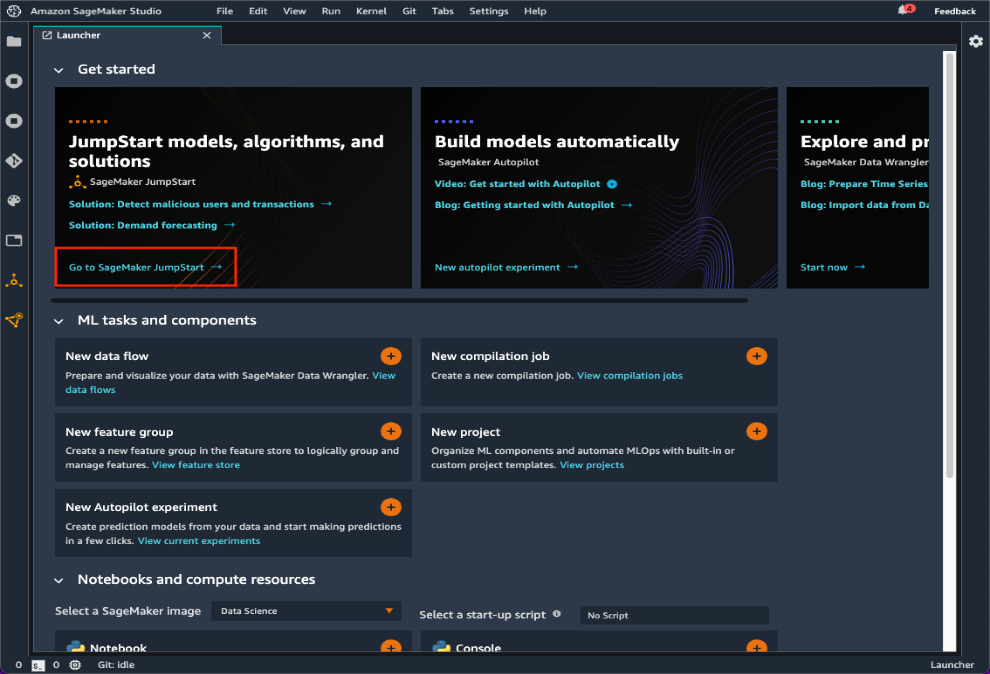Open the settings gear below the tab bar
Viewport: 990px width, 674px height.
pos(976,41)
